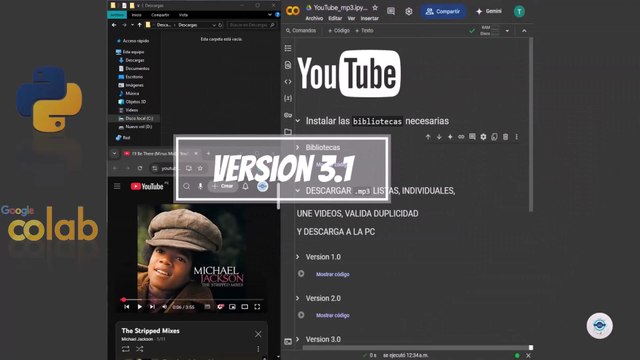Image resolution: width=640 pixels, height=360 pixels.
Task: Open Editar menu in Colab
Action: click(335, 18)
